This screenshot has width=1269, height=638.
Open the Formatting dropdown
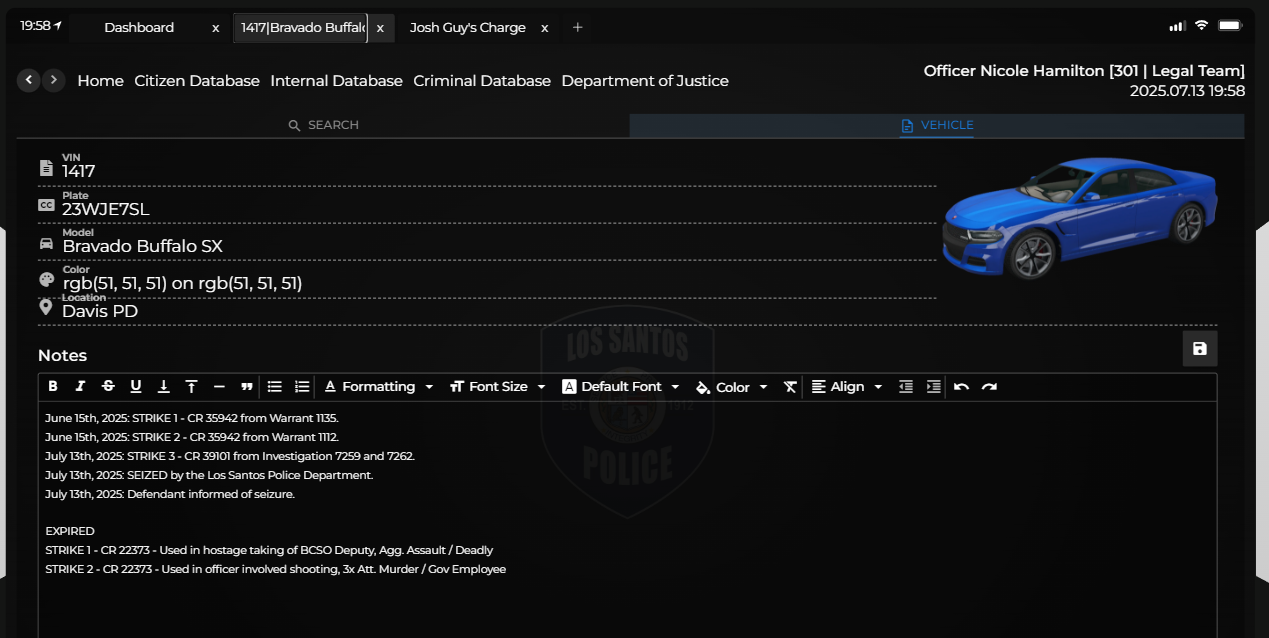tap(379, 387)
